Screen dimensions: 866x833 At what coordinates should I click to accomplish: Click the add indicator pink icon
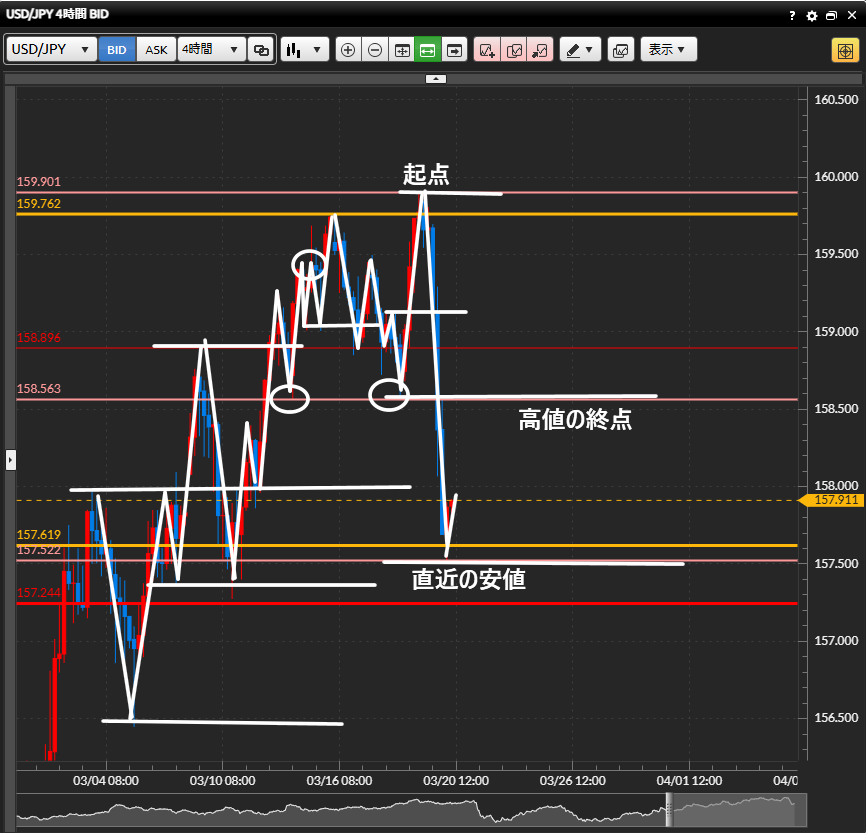(x=487, y=50)
